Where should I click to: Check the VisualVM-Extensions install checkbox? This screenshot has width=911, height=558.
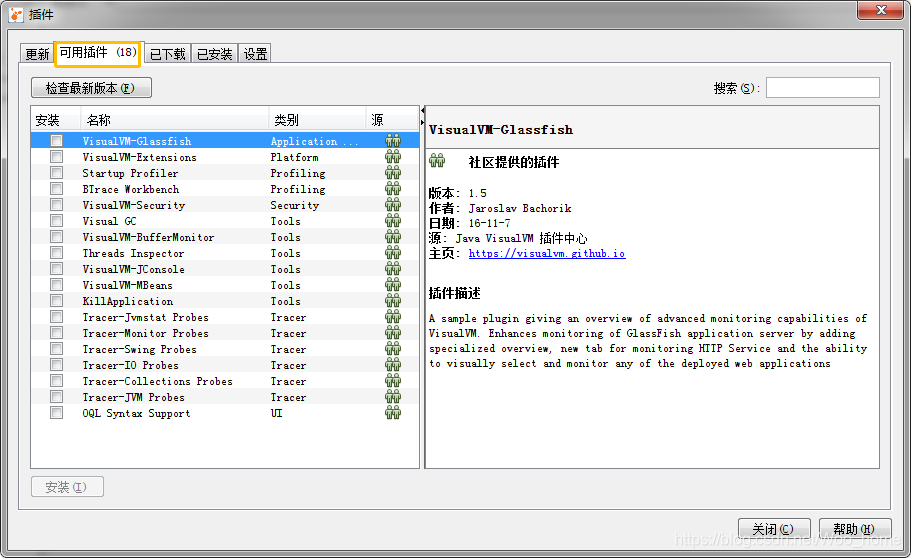[x=56, y=157]
